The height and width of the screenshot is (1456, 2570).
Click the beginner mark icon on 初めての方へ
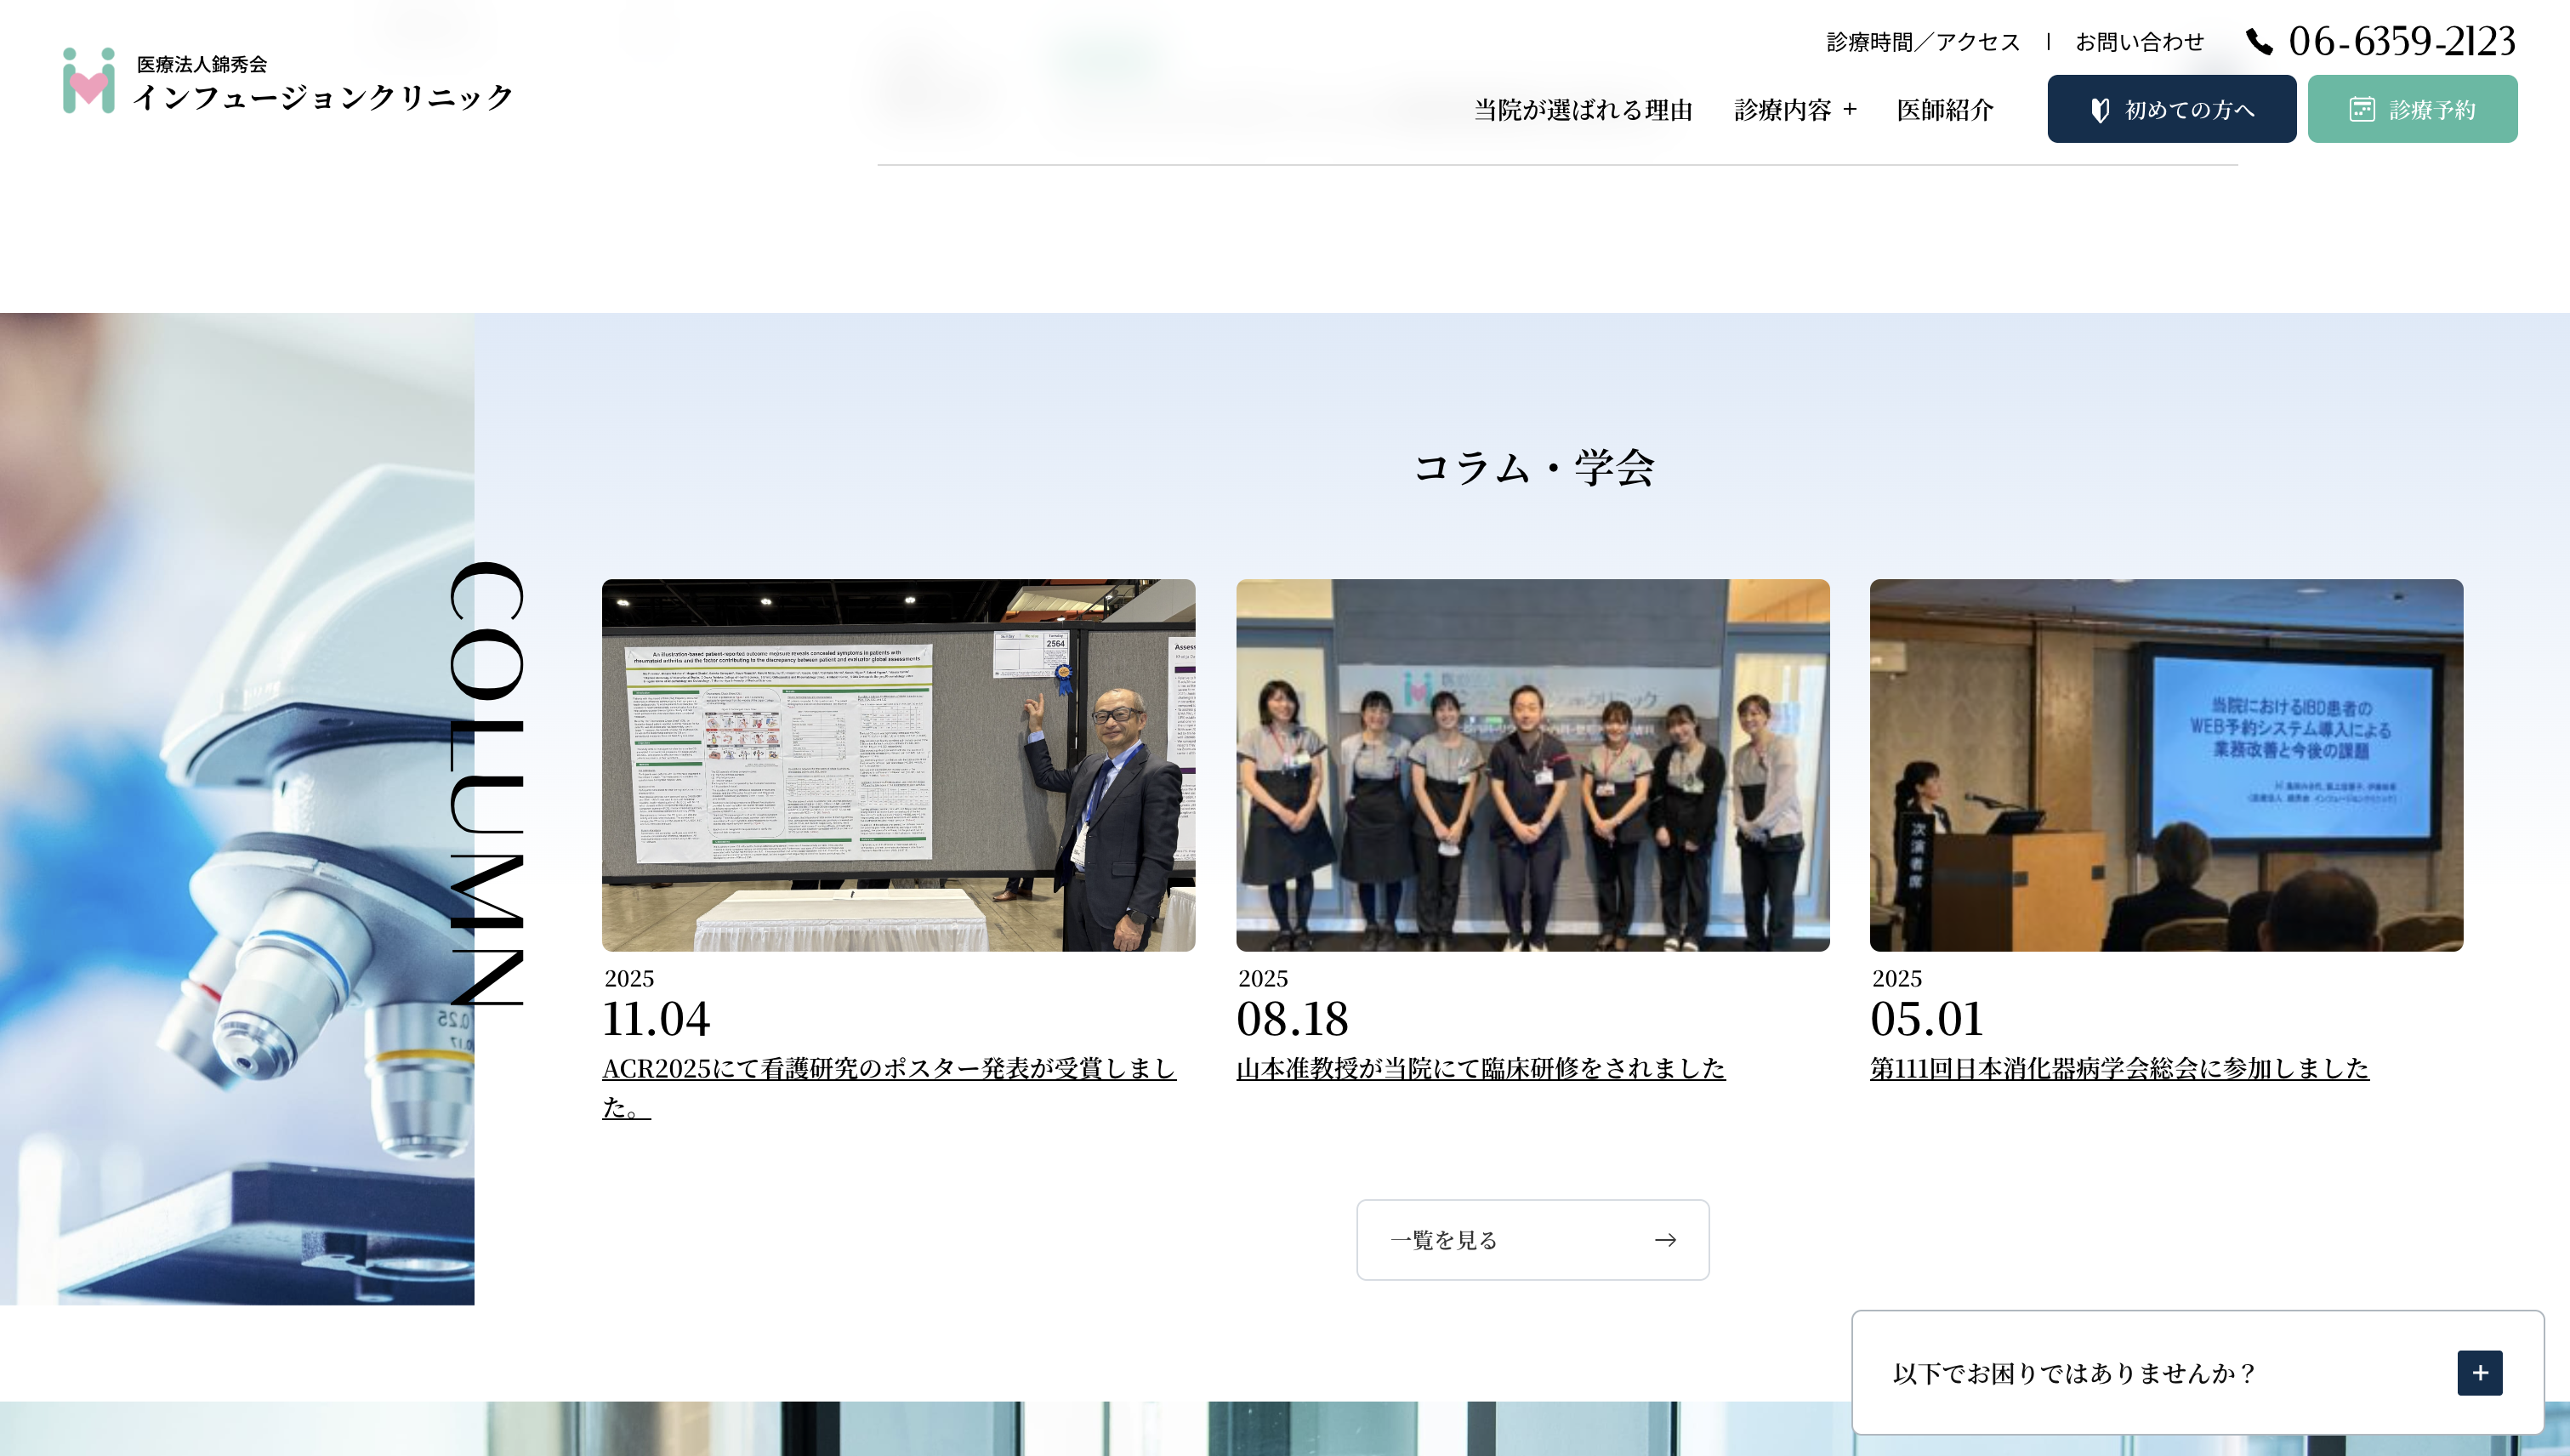2100,110
